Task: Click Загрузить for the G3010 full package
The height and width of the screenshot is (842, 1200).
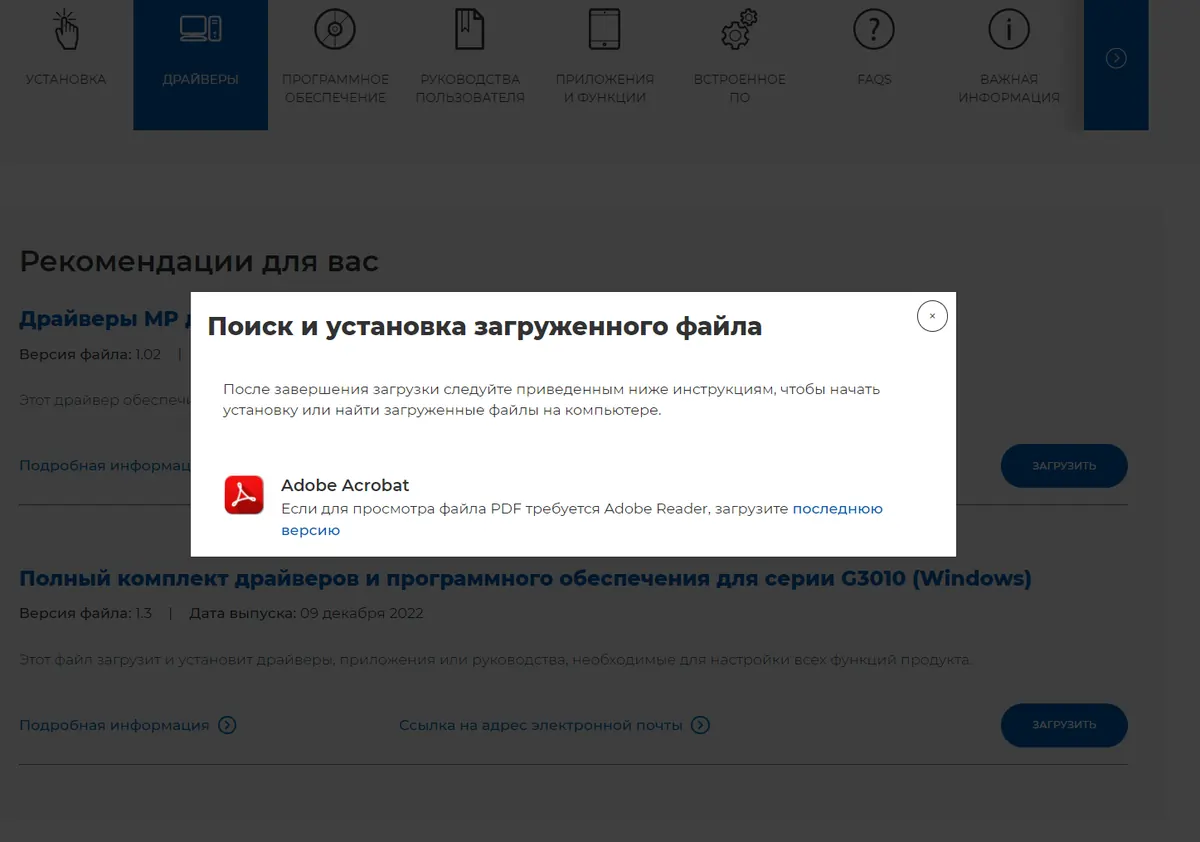Action: coord(1064,725)
